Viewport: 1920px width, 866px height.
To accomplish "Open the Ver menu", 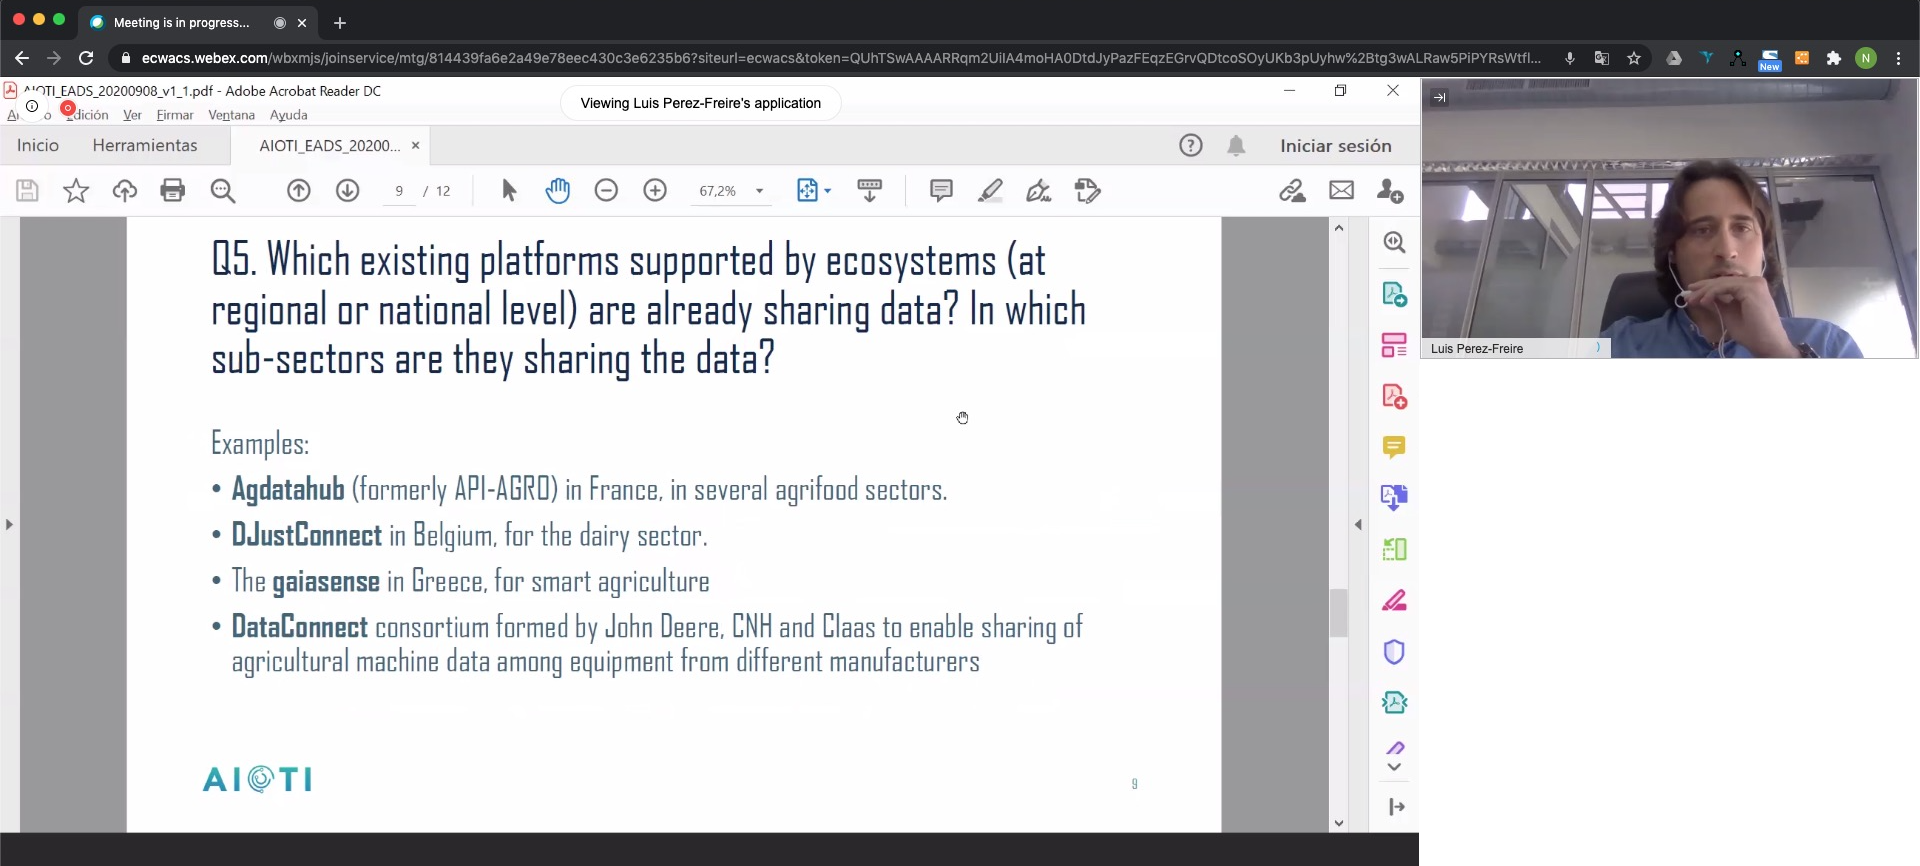I will (132, 115).
